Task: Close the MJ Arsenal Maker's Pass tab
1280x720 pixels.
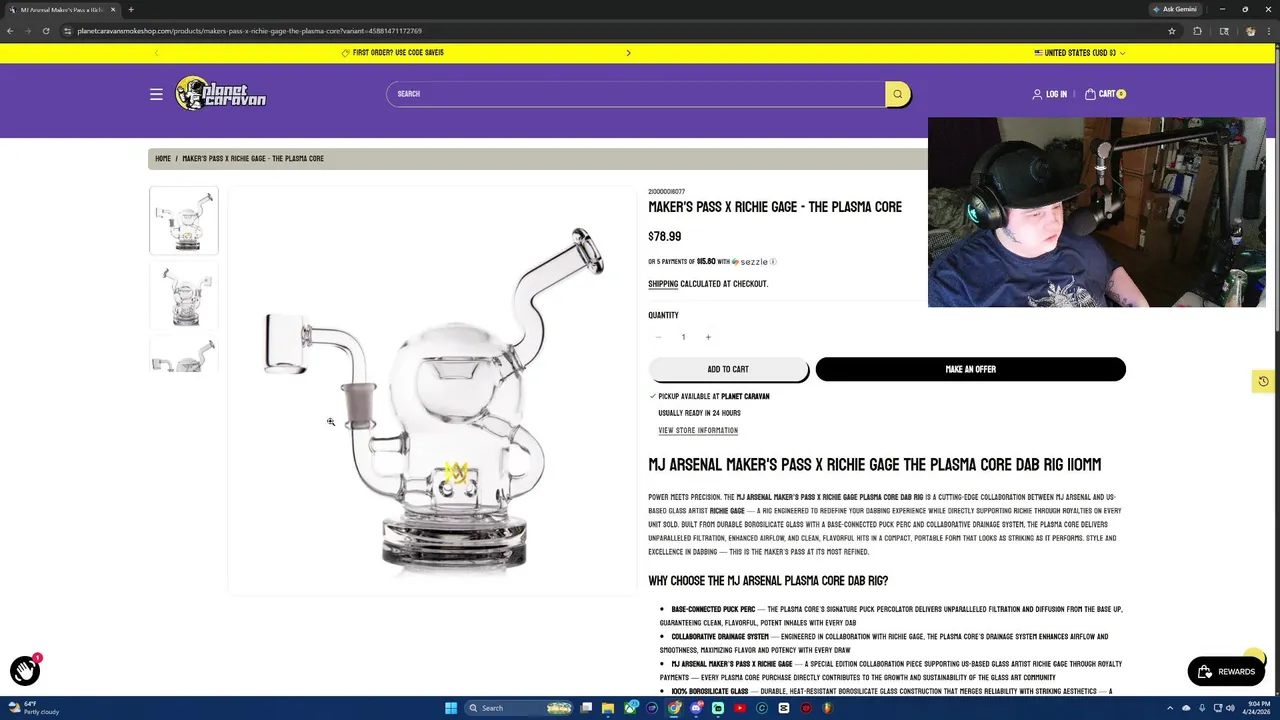Action: pyautogui.click(x=113, y=10)
